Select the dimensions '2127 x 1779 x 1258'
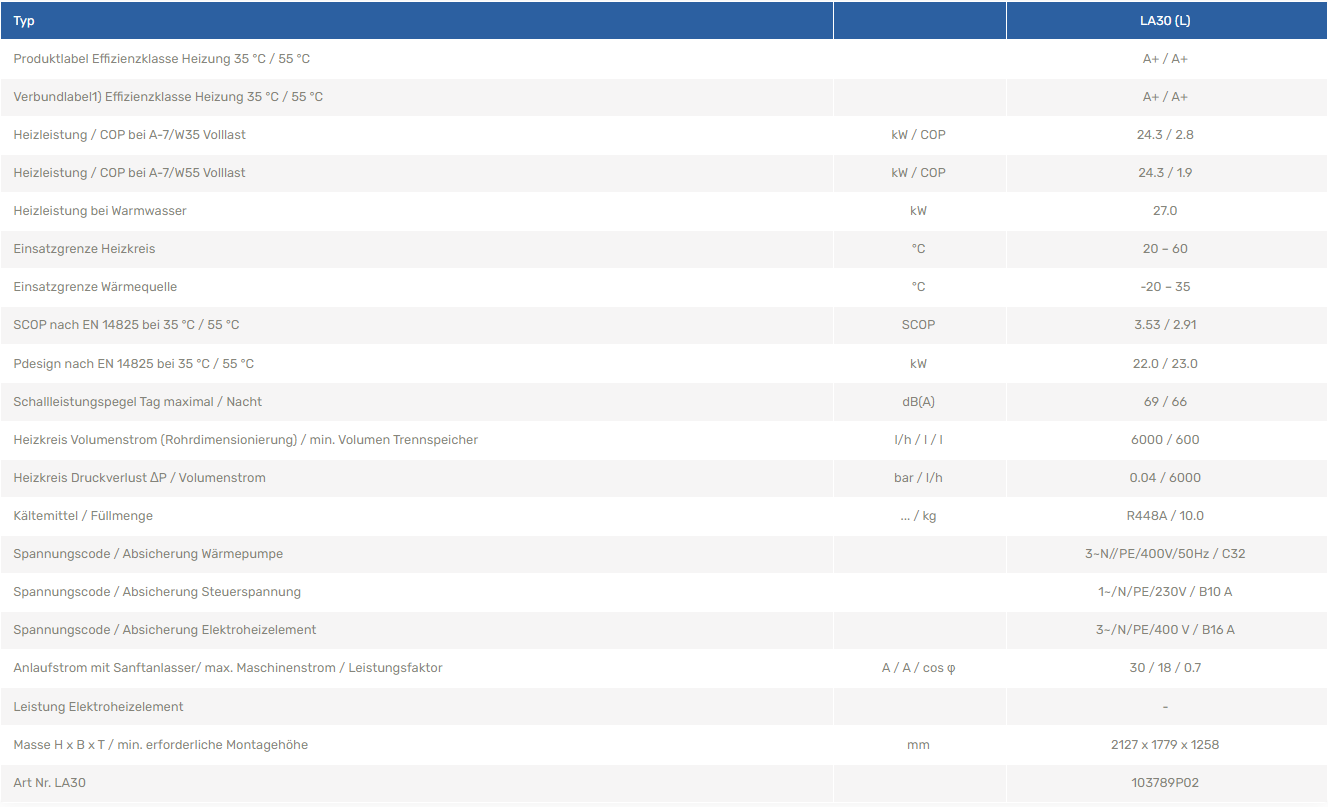Image resolution: width=1328 pixels, height=807 pixels. (x=1165, y=745)
